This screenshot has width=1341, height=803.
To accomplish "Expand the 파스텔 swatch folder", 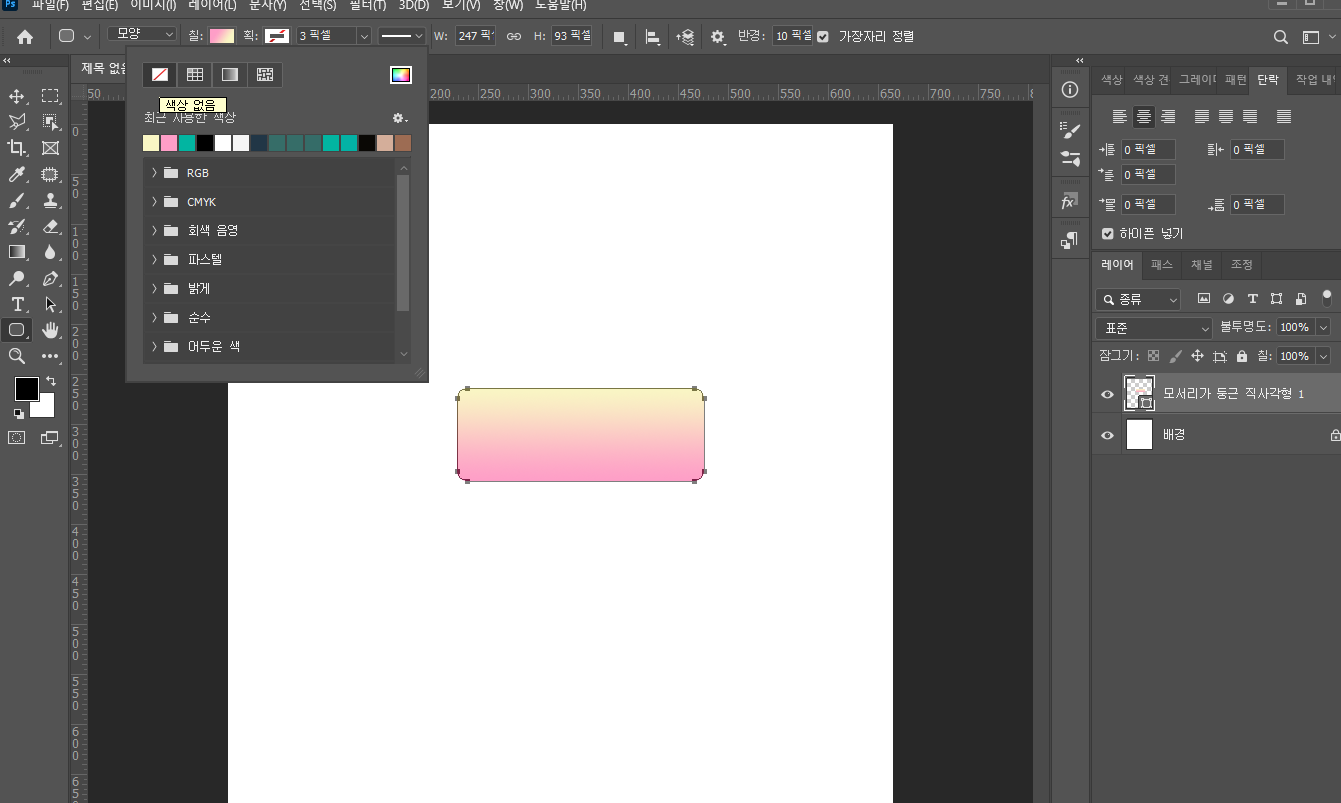I will 154,260.
